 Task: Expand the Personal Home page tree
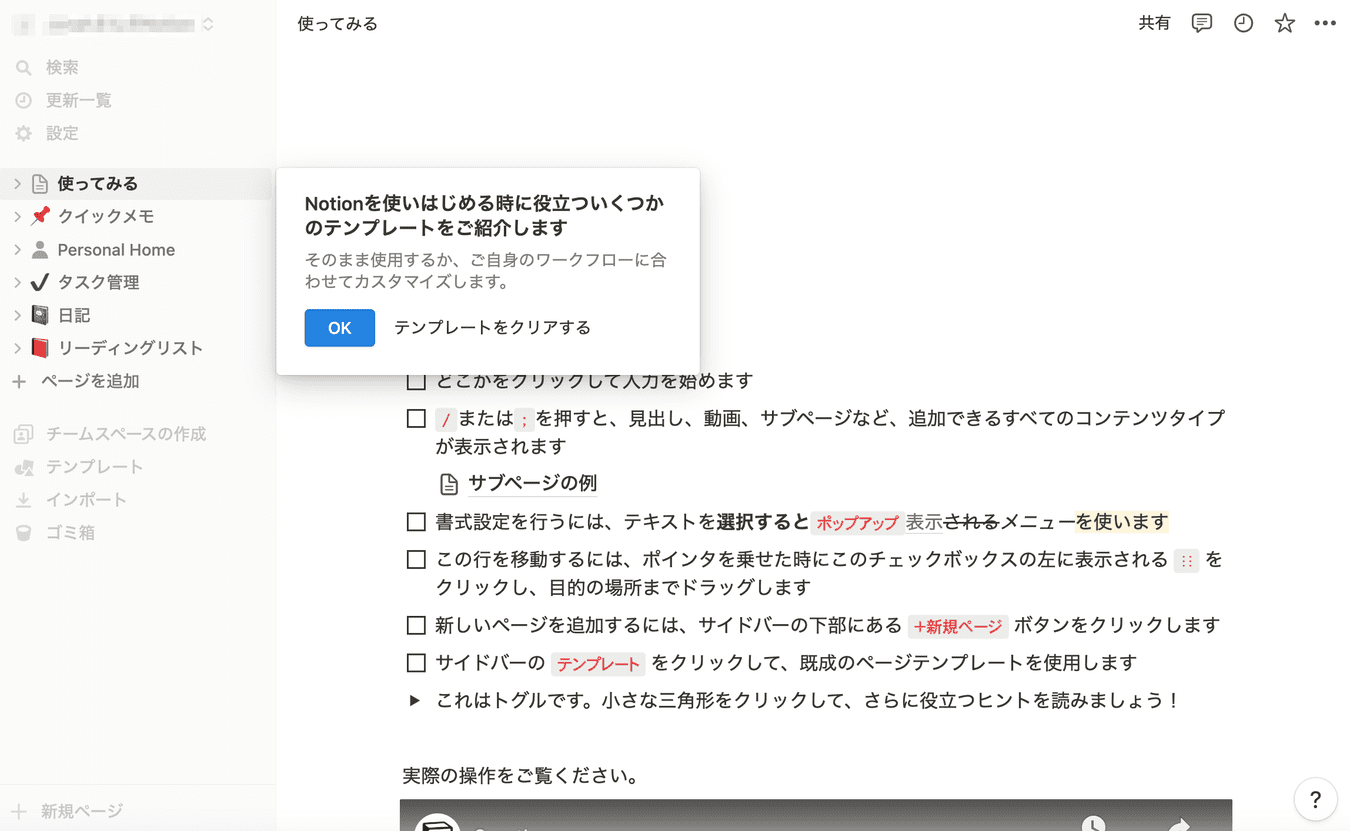(x=17, y=250)
